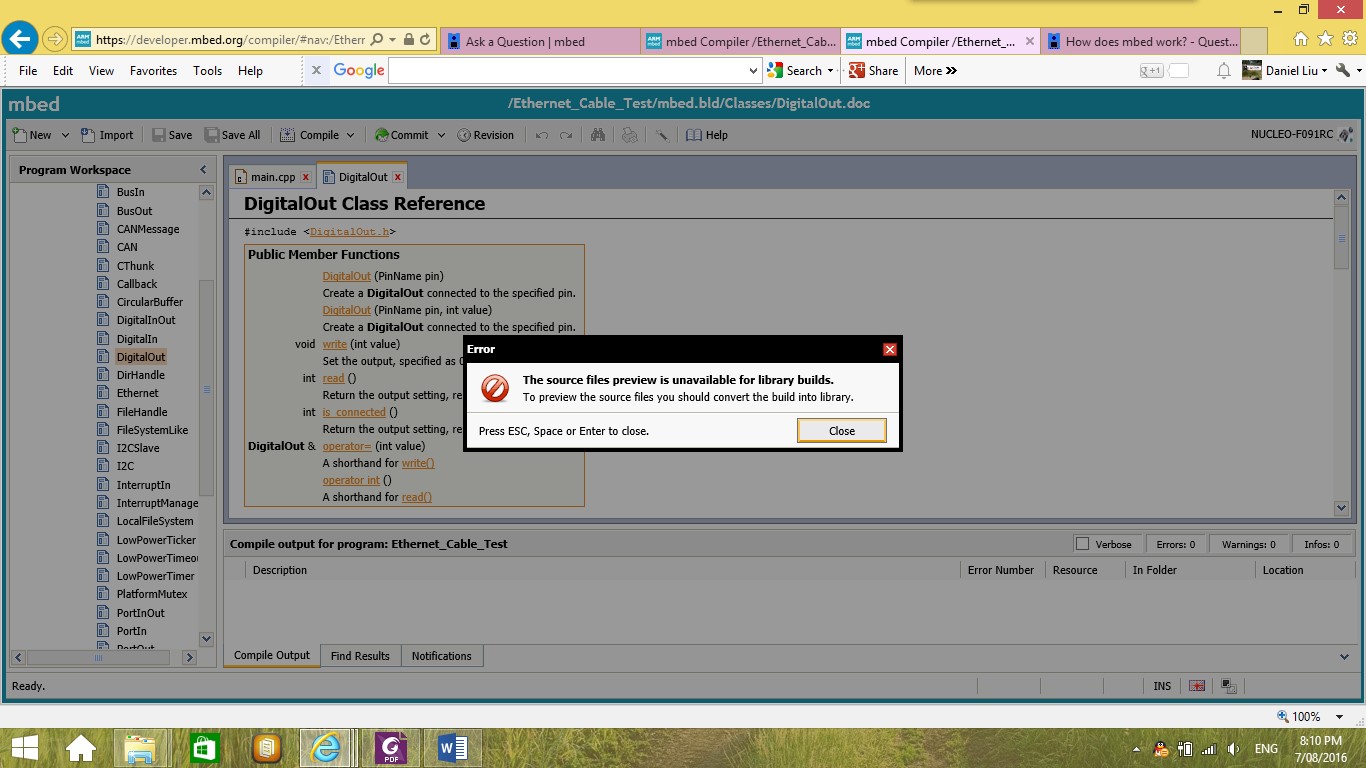Open Help from the book icon
This screenshot has height=768, width=1366.
[x=706, y=135]
